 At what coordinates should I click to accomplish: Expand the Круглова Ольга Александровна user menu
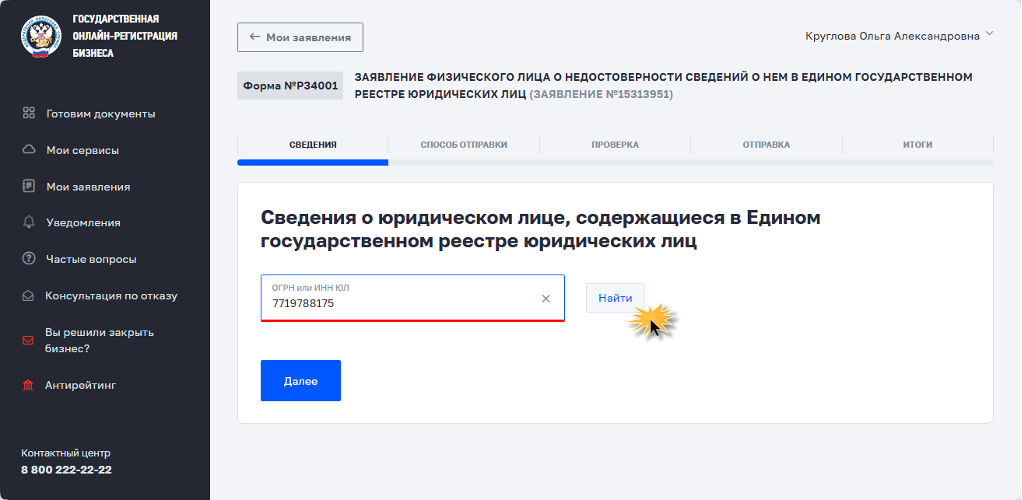(989, 33)
